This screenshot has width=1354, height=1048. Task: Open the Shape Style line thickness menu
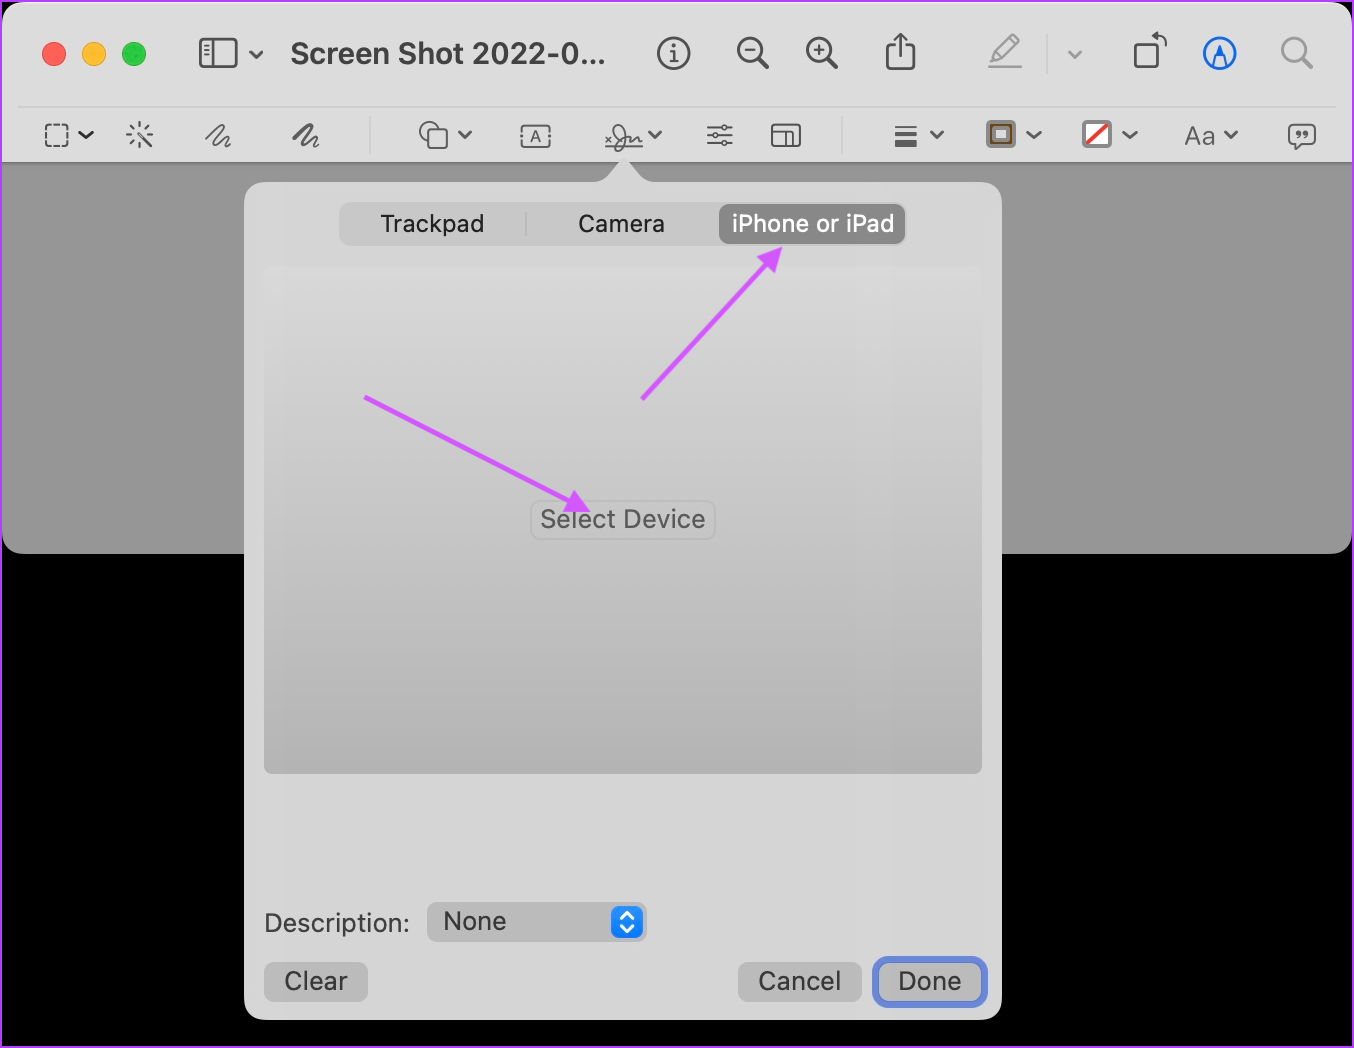[x=906, y=136]
